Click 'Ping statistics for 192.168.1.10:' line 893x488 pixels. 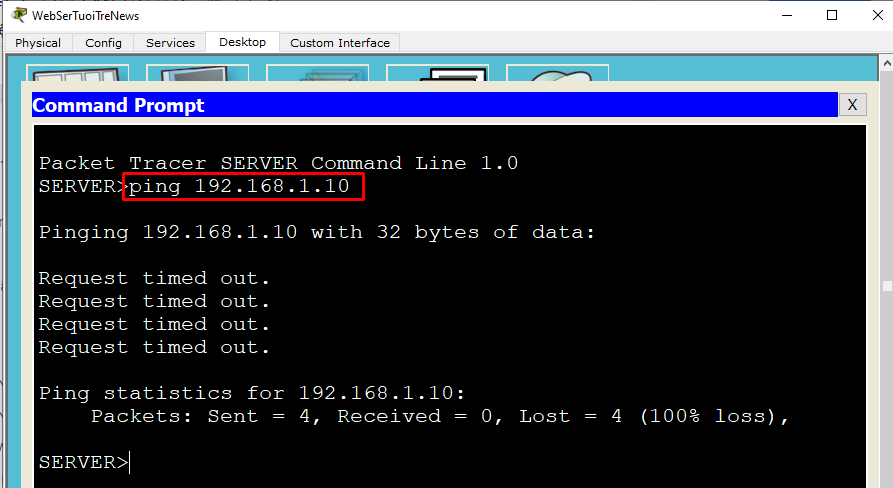tap(252, 393)
